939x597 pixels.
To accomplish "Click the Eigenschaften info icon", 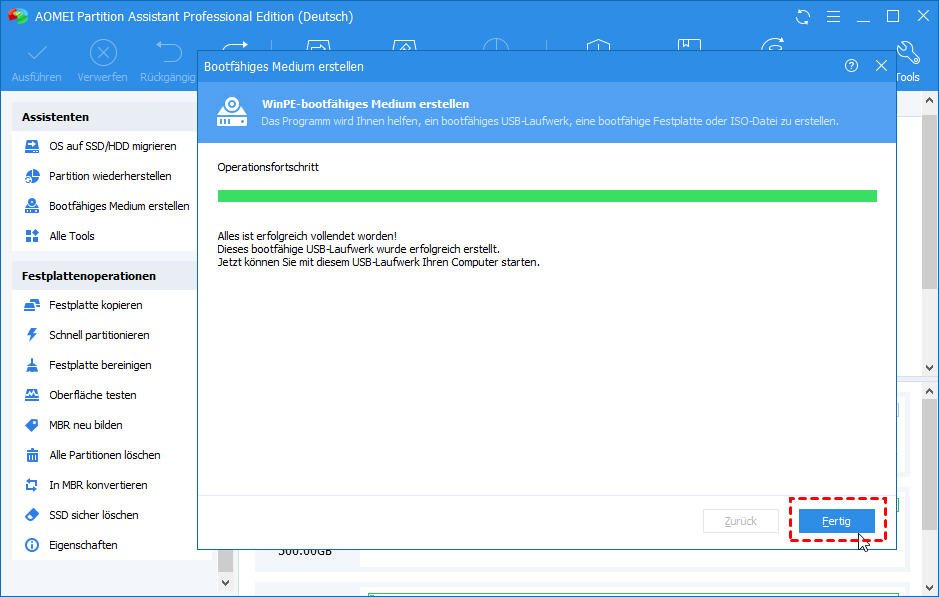I will tap(32, 545).
